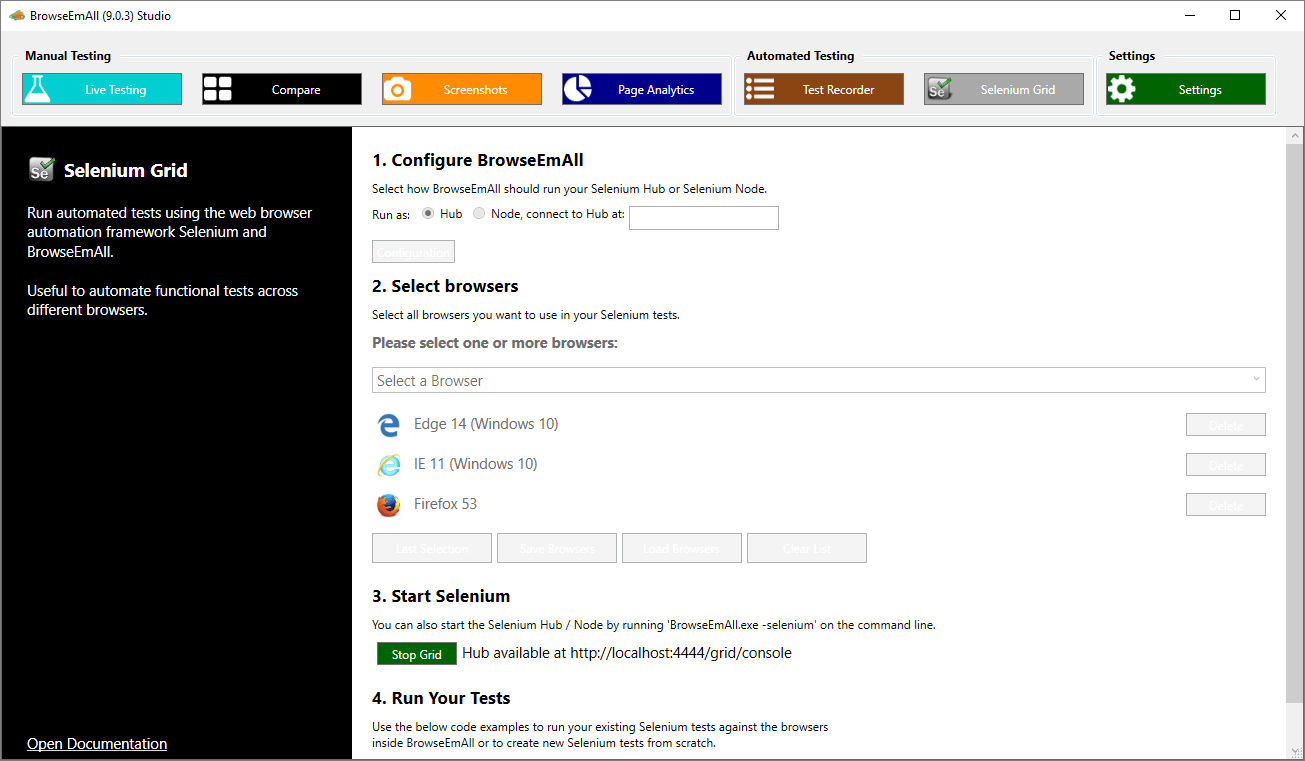Click the Test Recorder list icon
Image resolution: width=1305 pixels, height=761 pixels.
(760, 89)
